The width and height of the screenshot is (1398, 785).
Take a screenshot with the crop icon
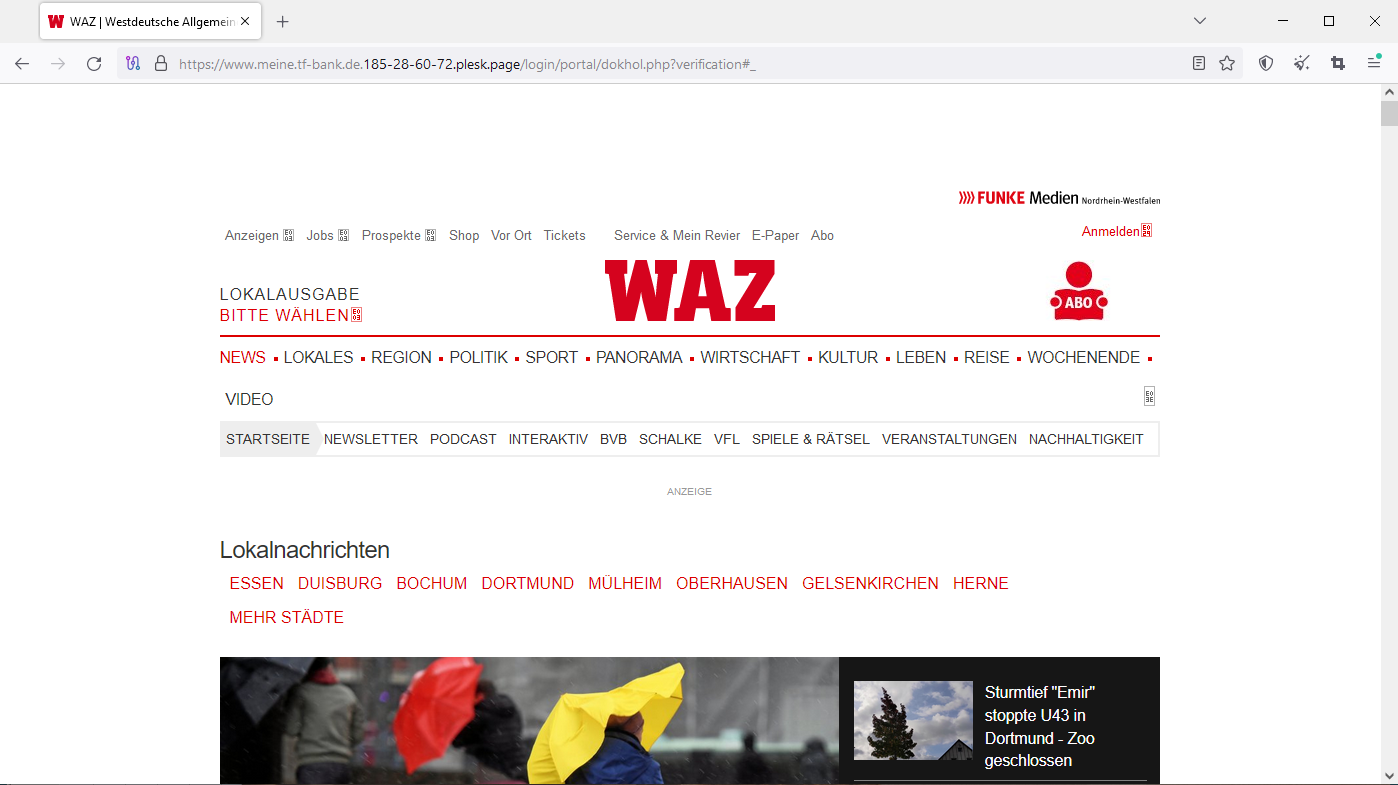click(x=1338, y=63)
